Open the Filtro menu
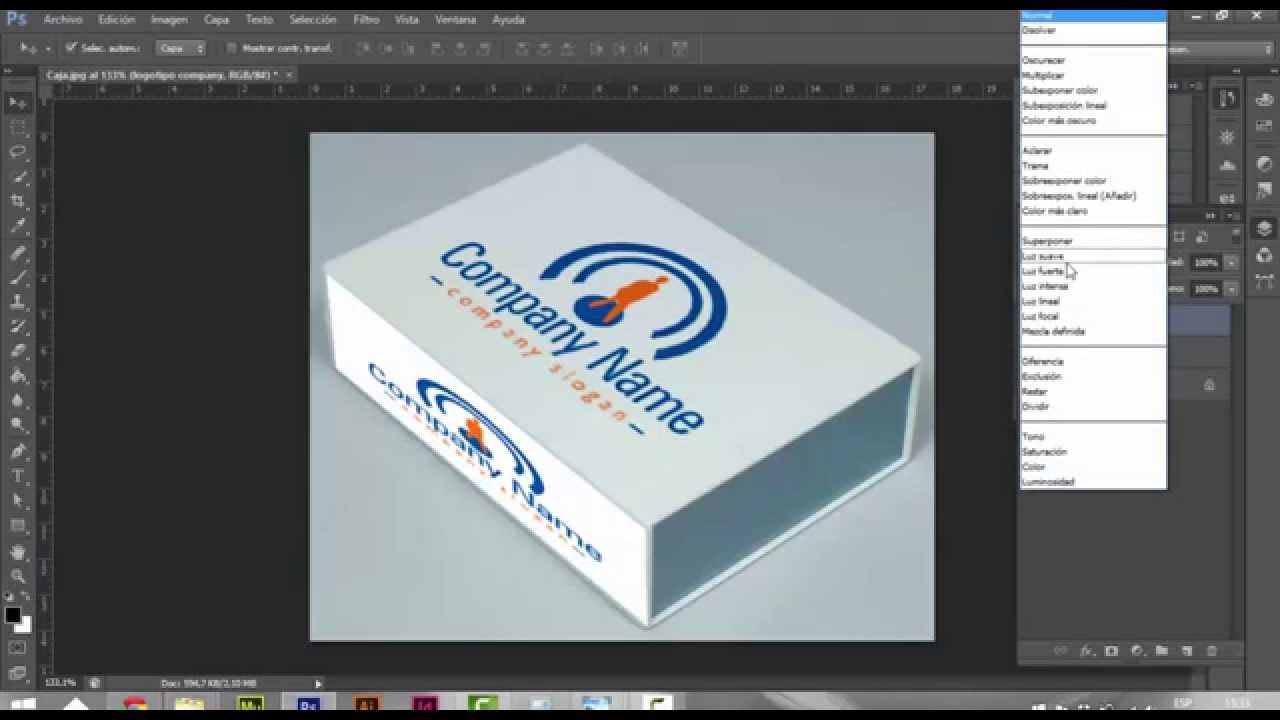Screen dimensions: 1280x720 pos(366,19)
